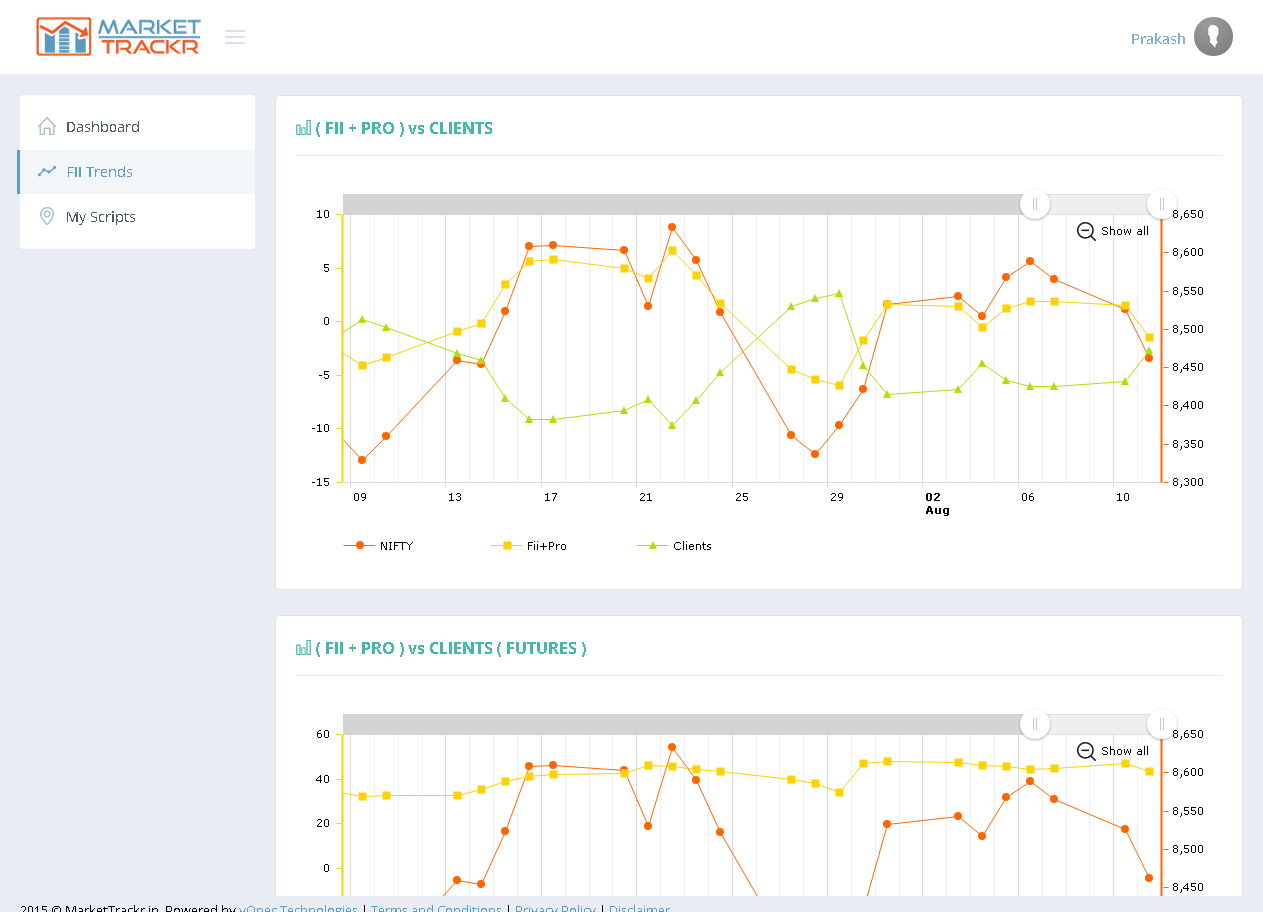Click the bar chart icon beside FII + PRO vs CLIENTS title
1263x912 pixels.
[x=304, y=128]
